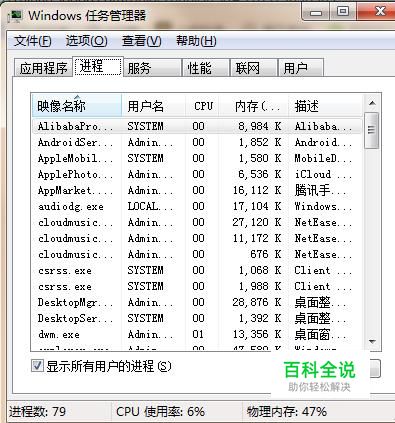Select the DesktopSer... process row
Screen dimensions: 395x423
197,318
